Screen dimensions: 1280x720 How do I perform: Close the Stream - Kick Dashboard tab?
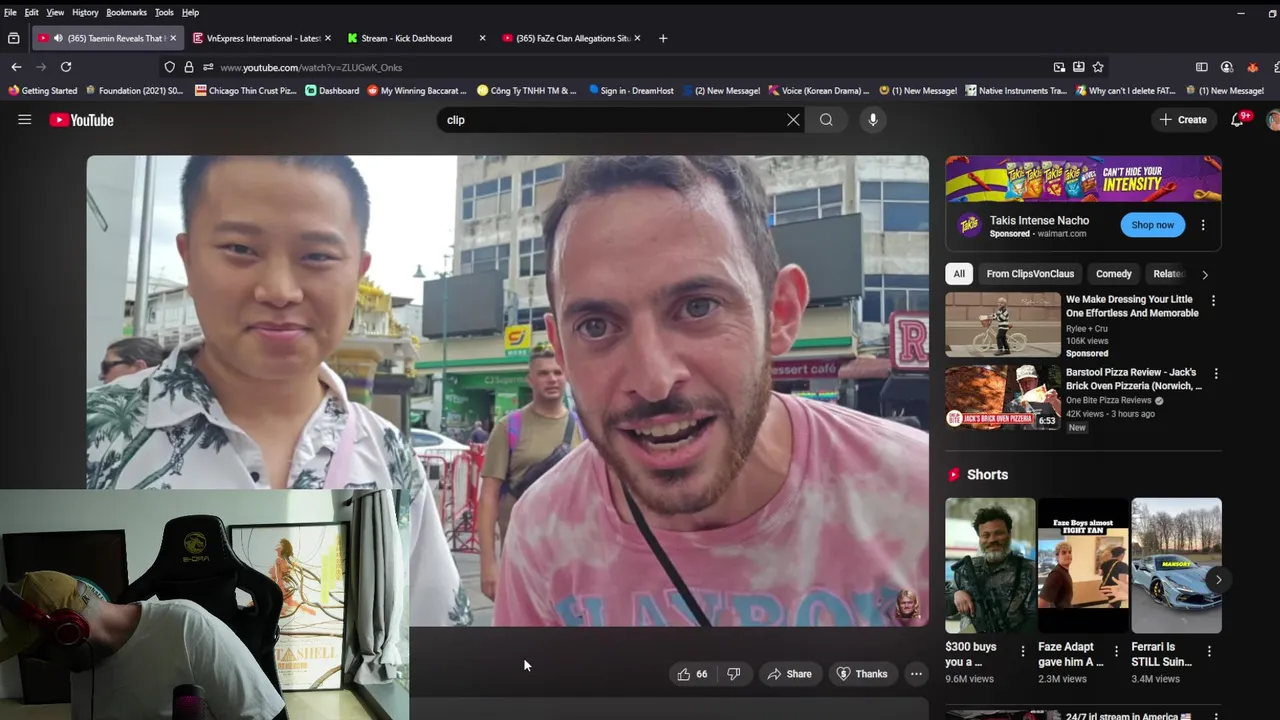click(x=482, y=38)
